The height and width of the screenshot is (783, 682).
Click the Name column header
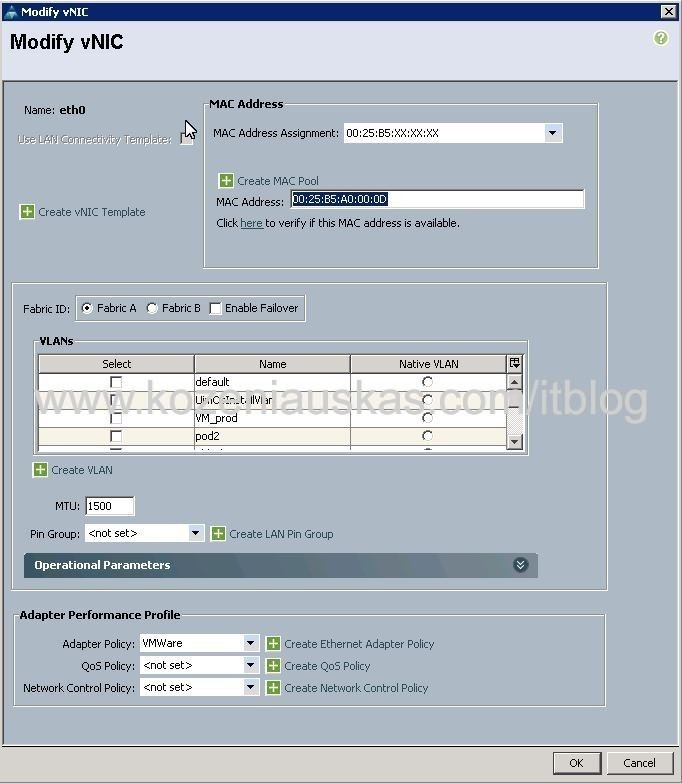pyautogui.click(x=273, y=364)
